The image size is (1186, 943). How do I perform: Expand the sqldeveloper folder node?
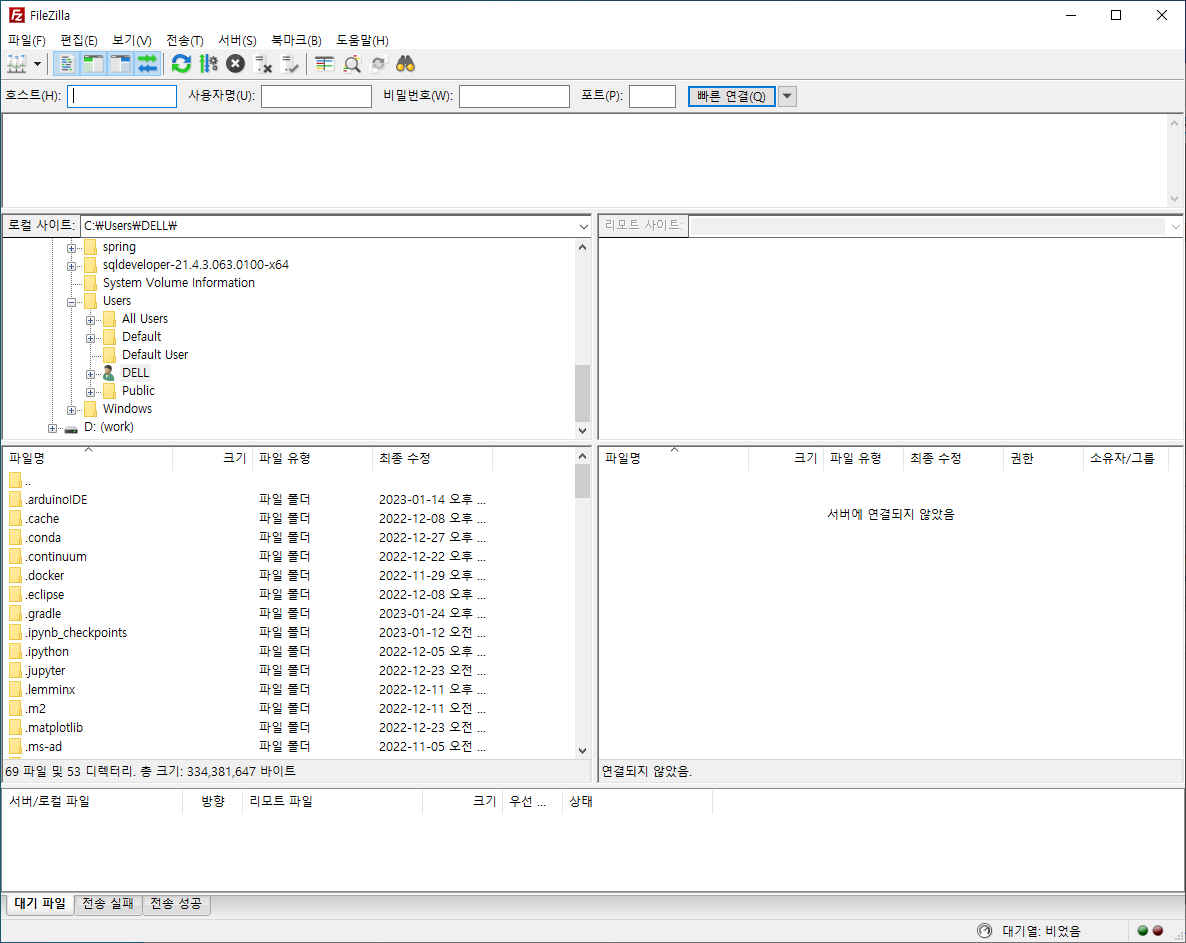[71, 266]
